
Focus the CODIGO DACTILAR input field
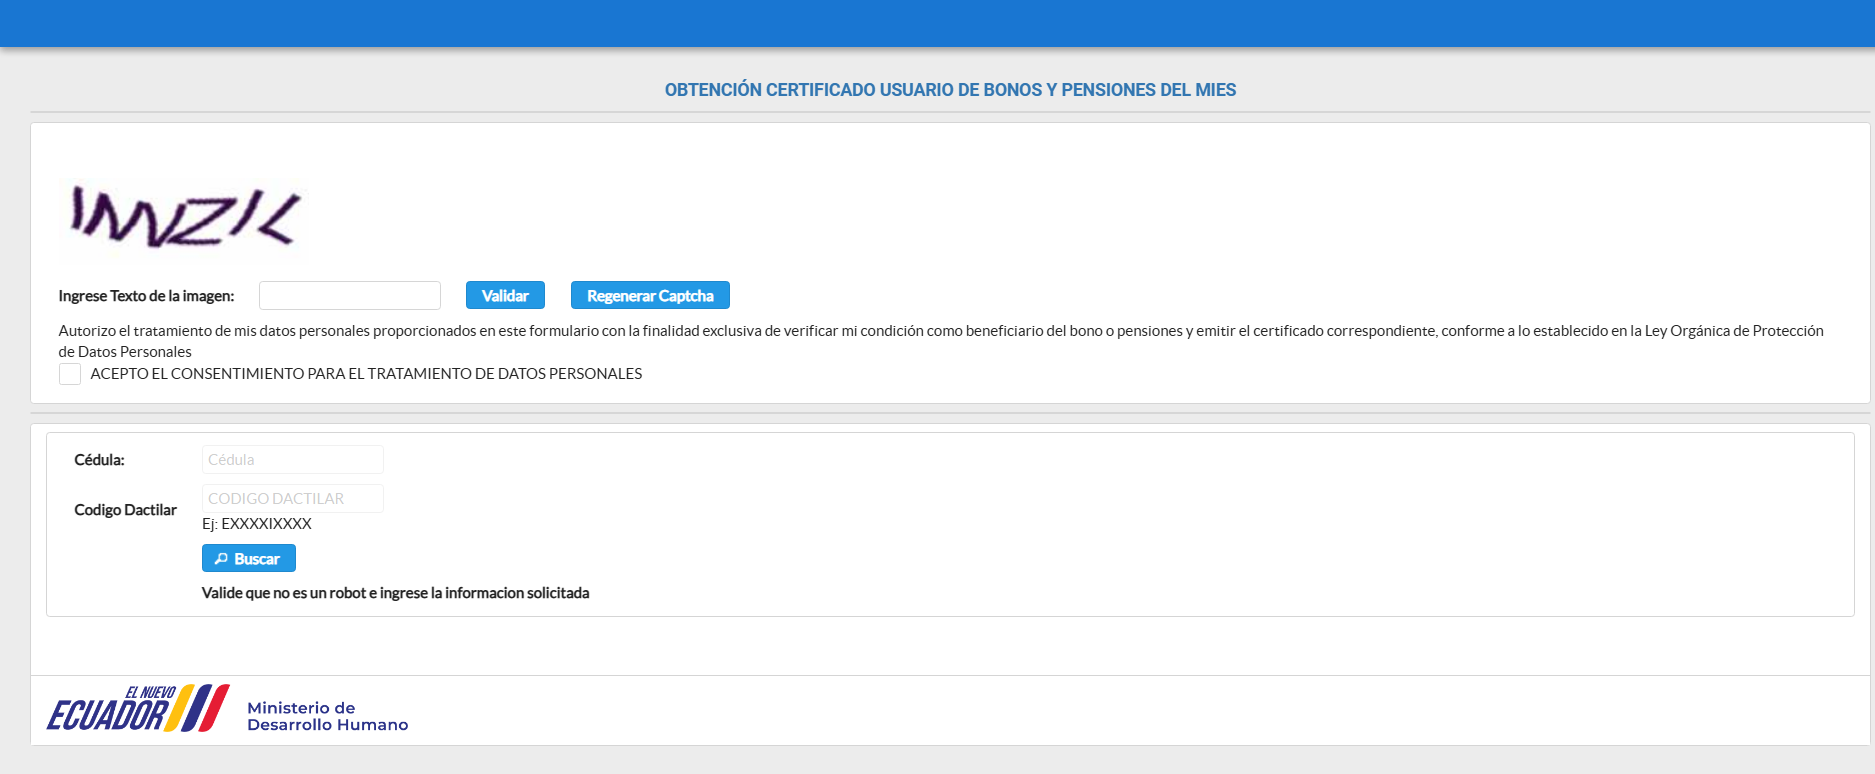pyautogui.click(x=292, y=499)
